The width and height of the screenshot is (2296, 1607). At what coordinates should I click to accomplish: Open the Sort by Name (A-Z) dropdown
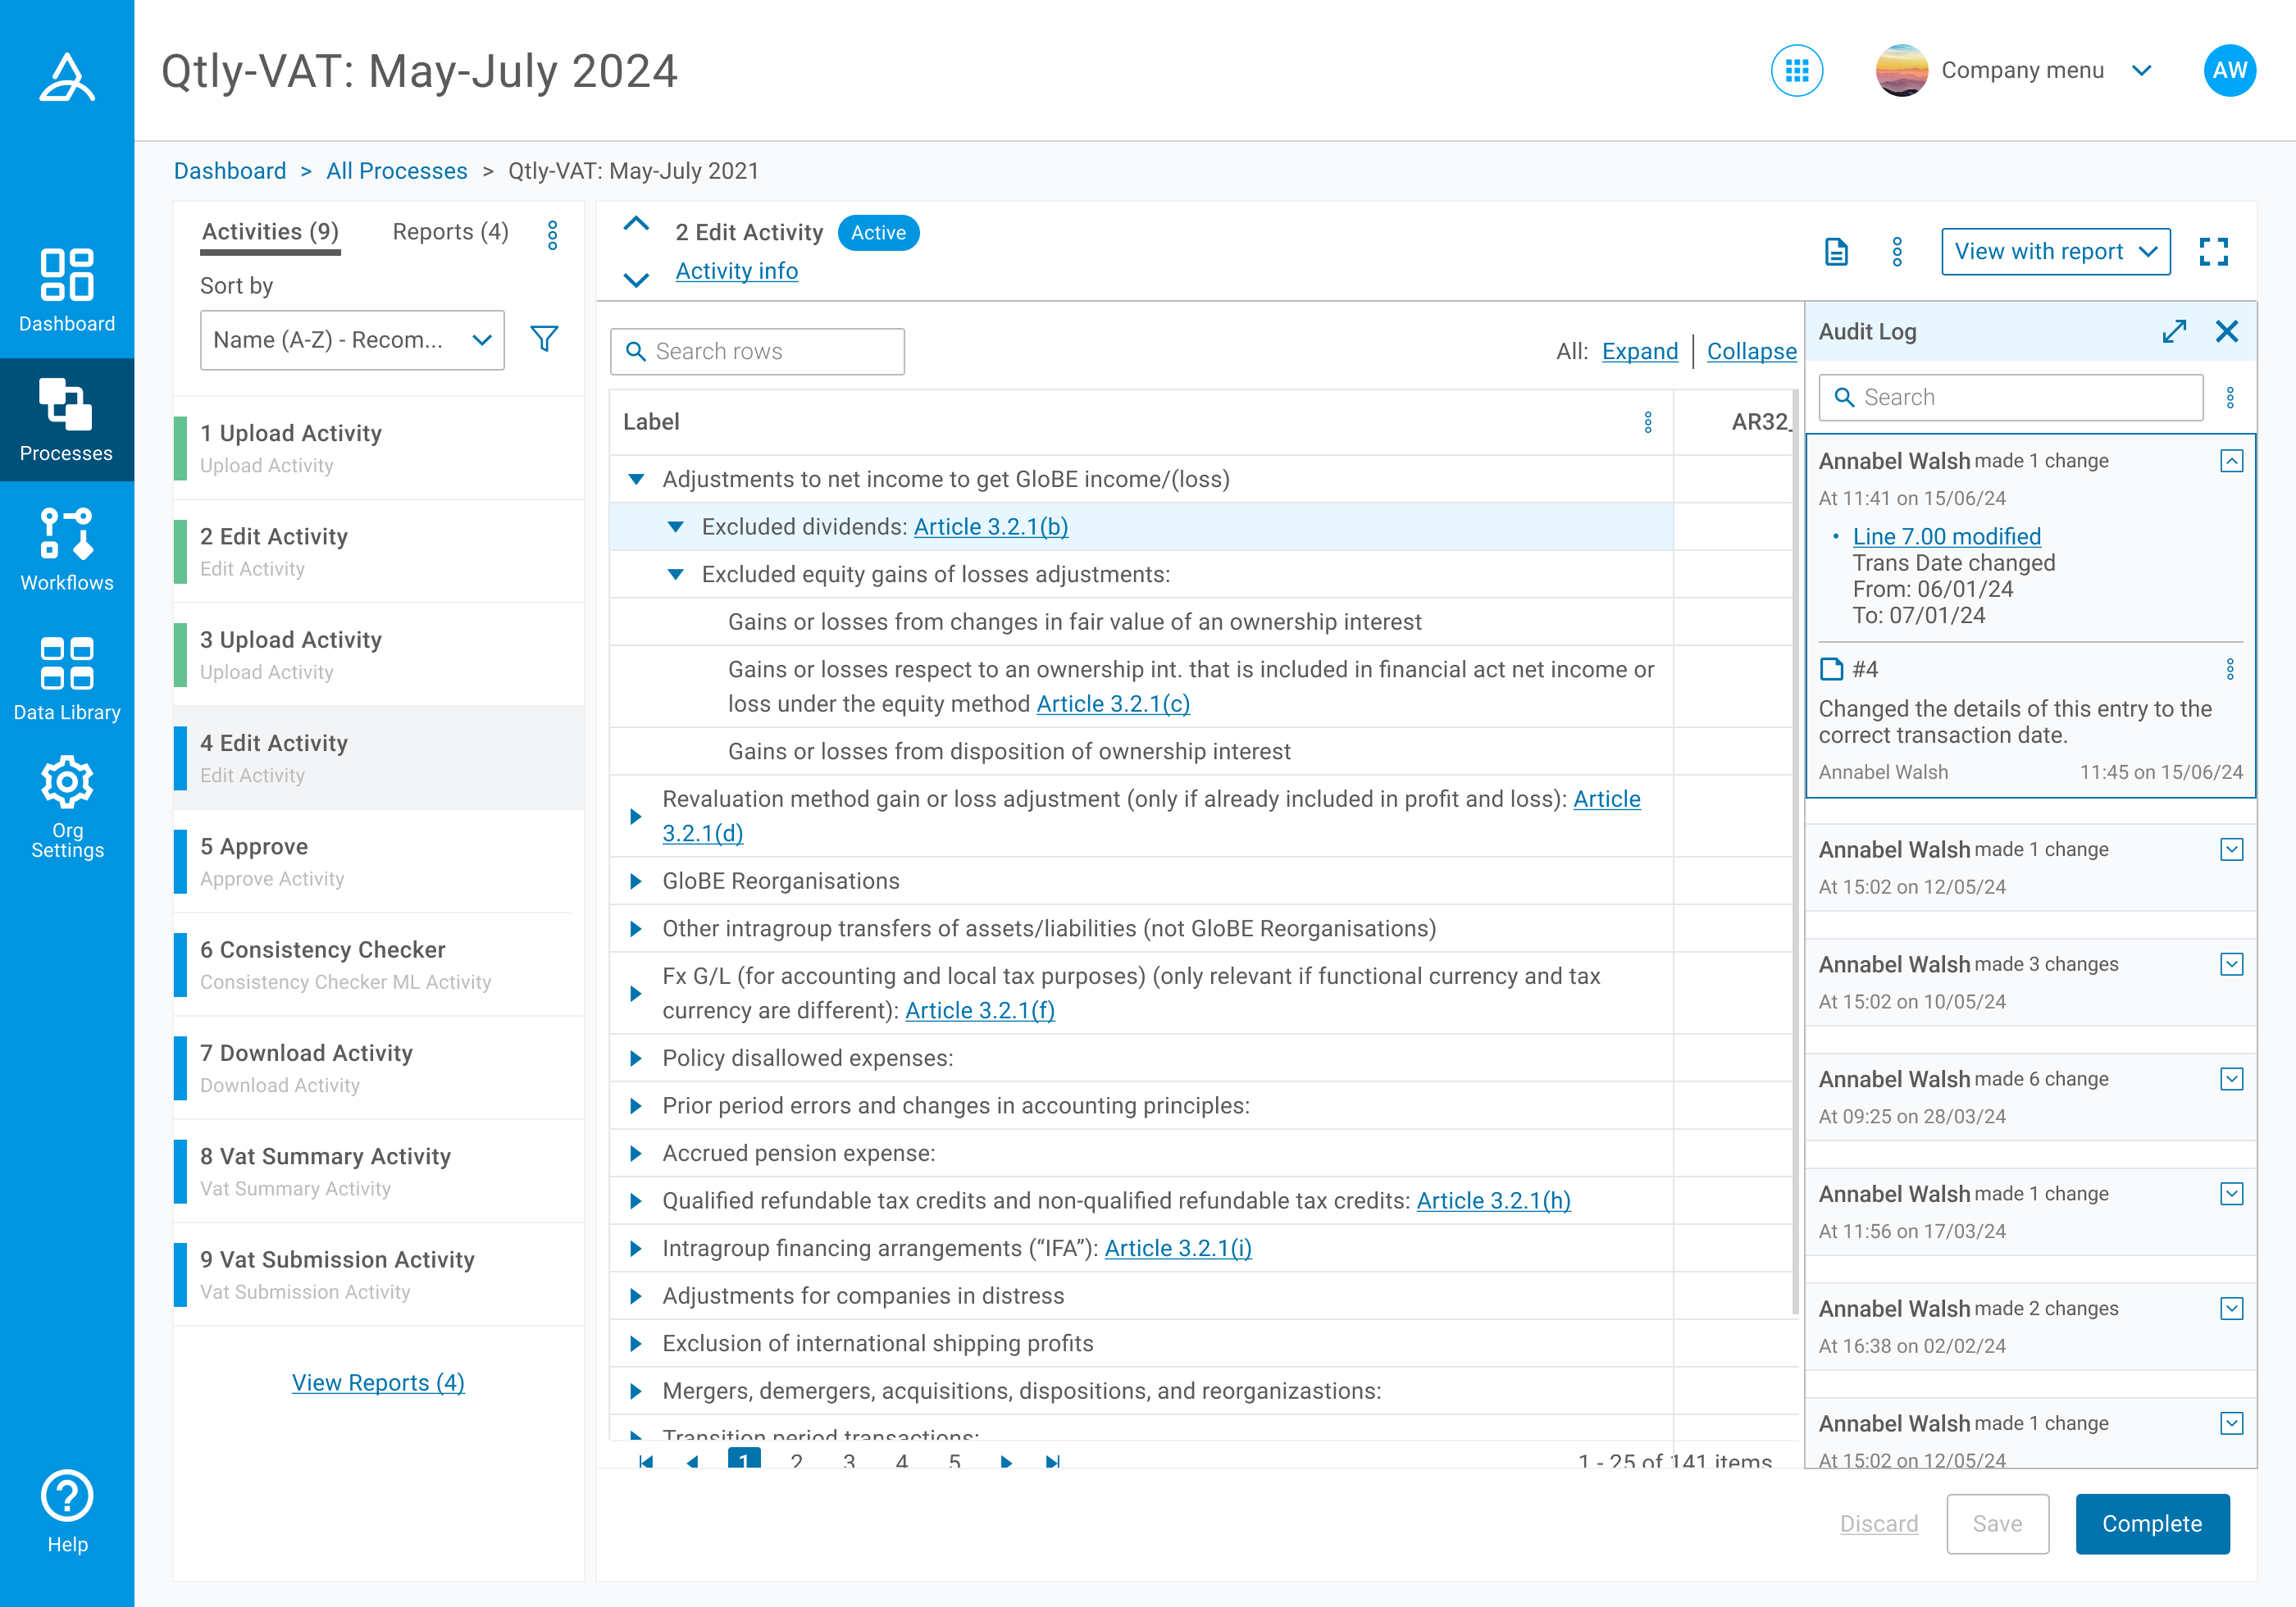[352, 340]
